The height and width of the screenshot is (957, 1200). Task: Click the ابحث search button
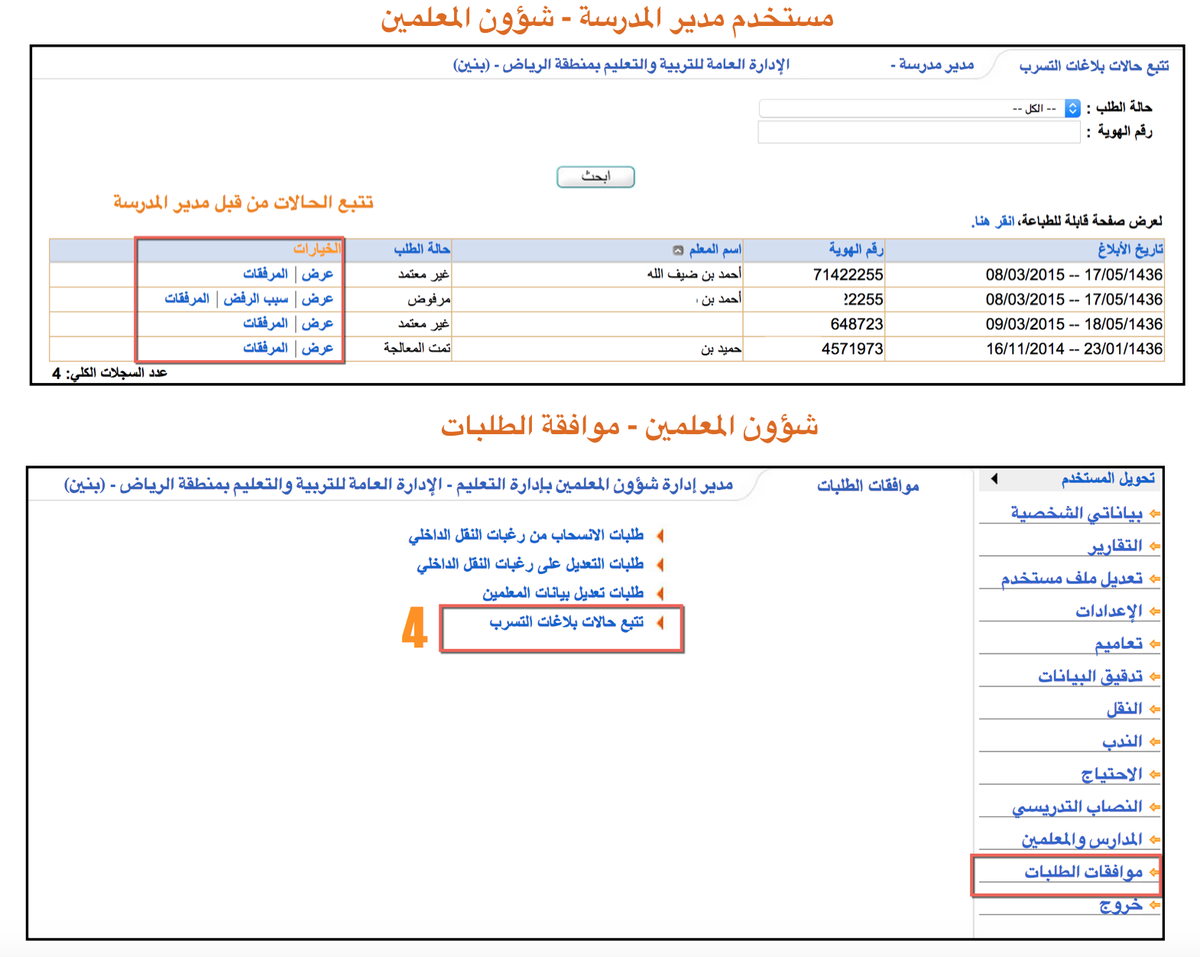pos(595,177)
